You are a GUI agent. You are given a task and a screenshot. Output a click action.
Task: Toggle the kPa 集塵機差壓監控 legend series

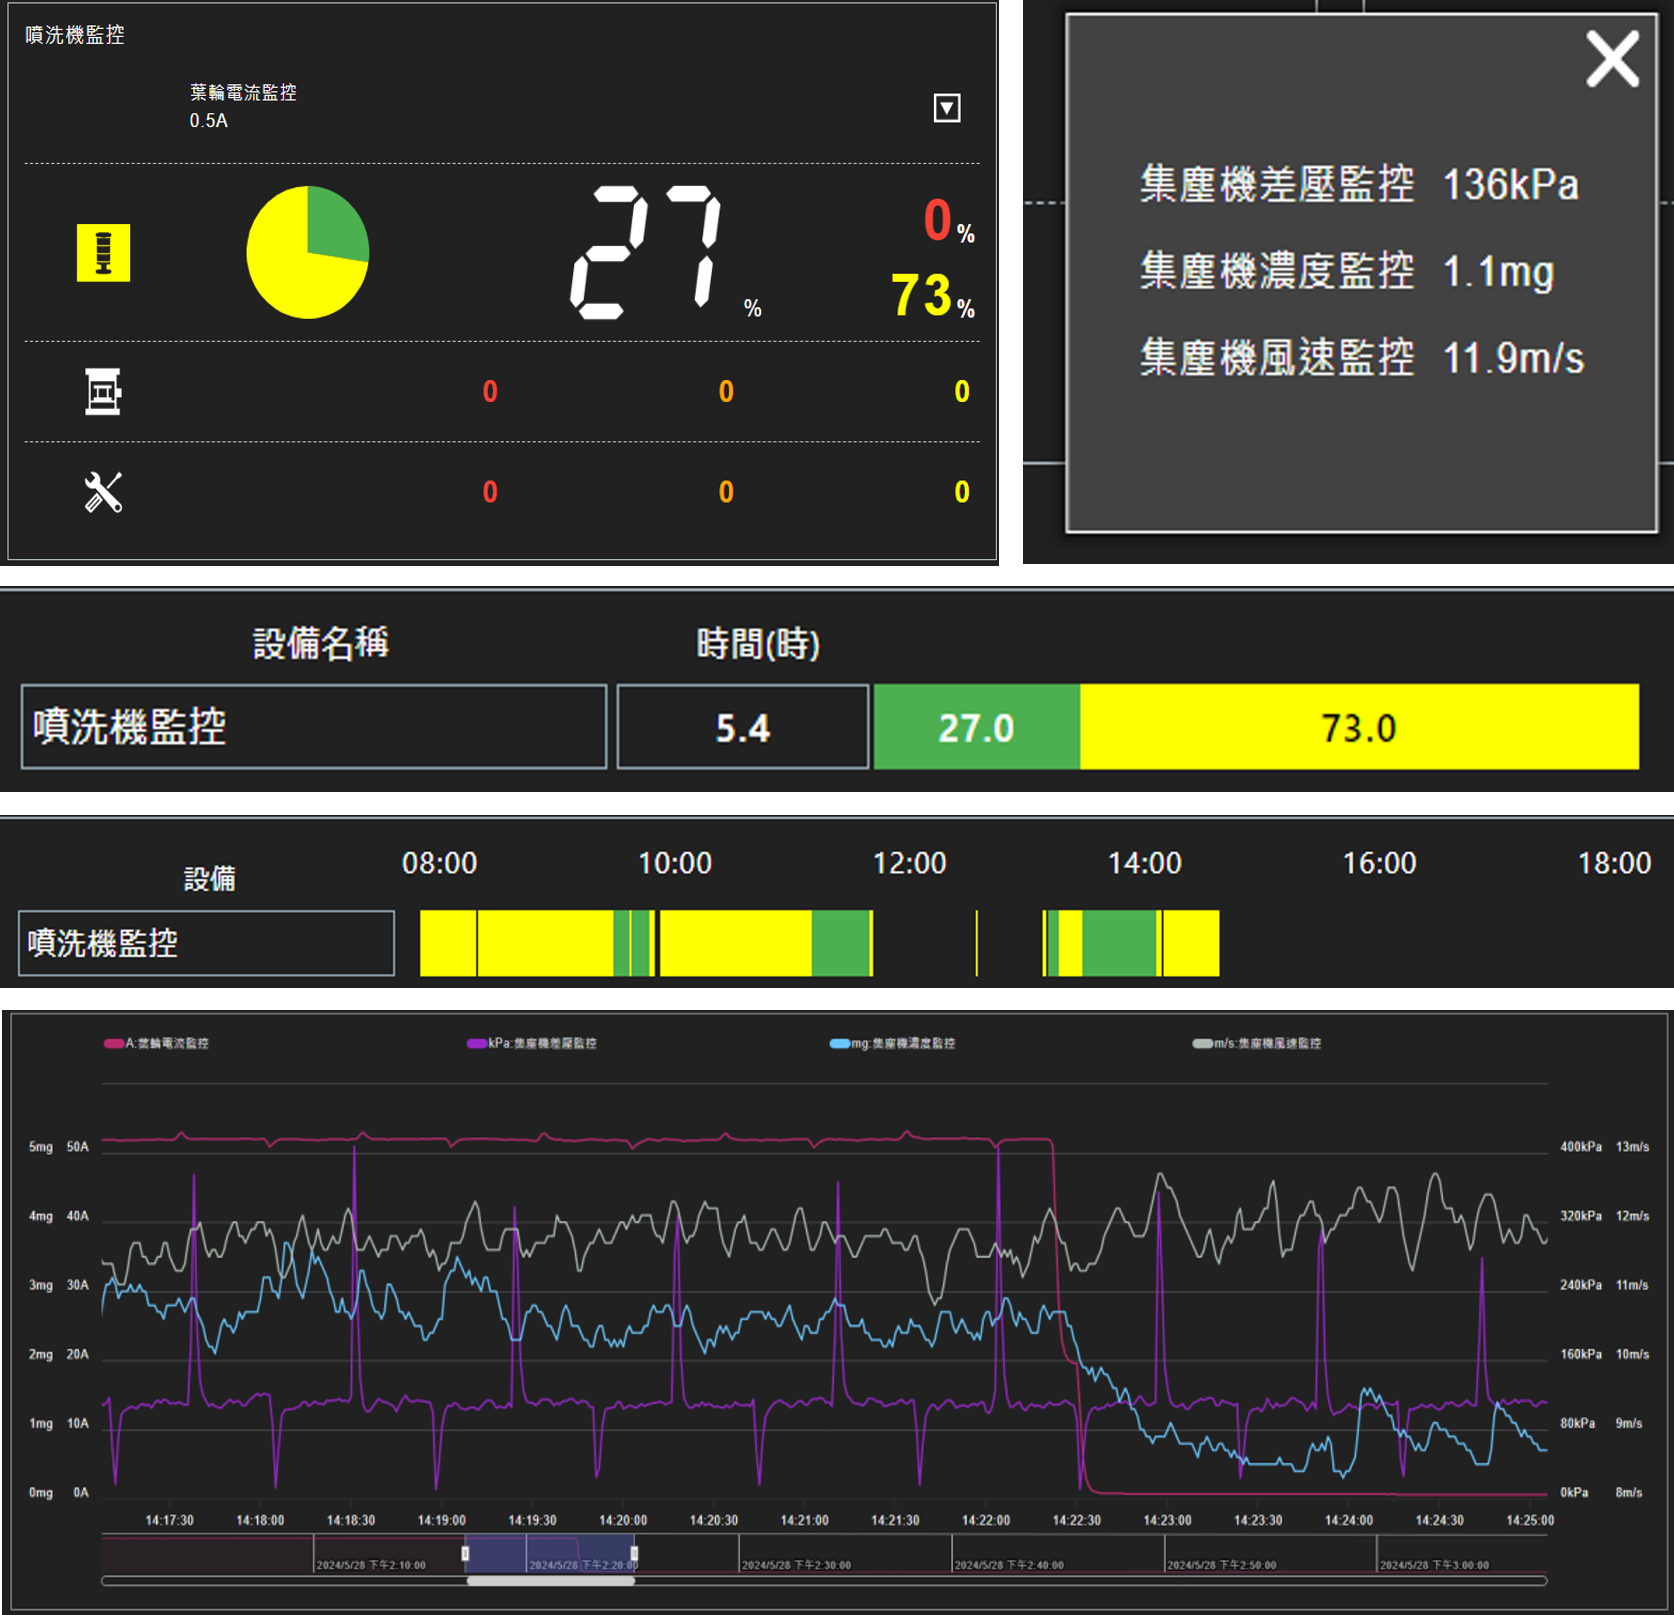coord(532,1043)
